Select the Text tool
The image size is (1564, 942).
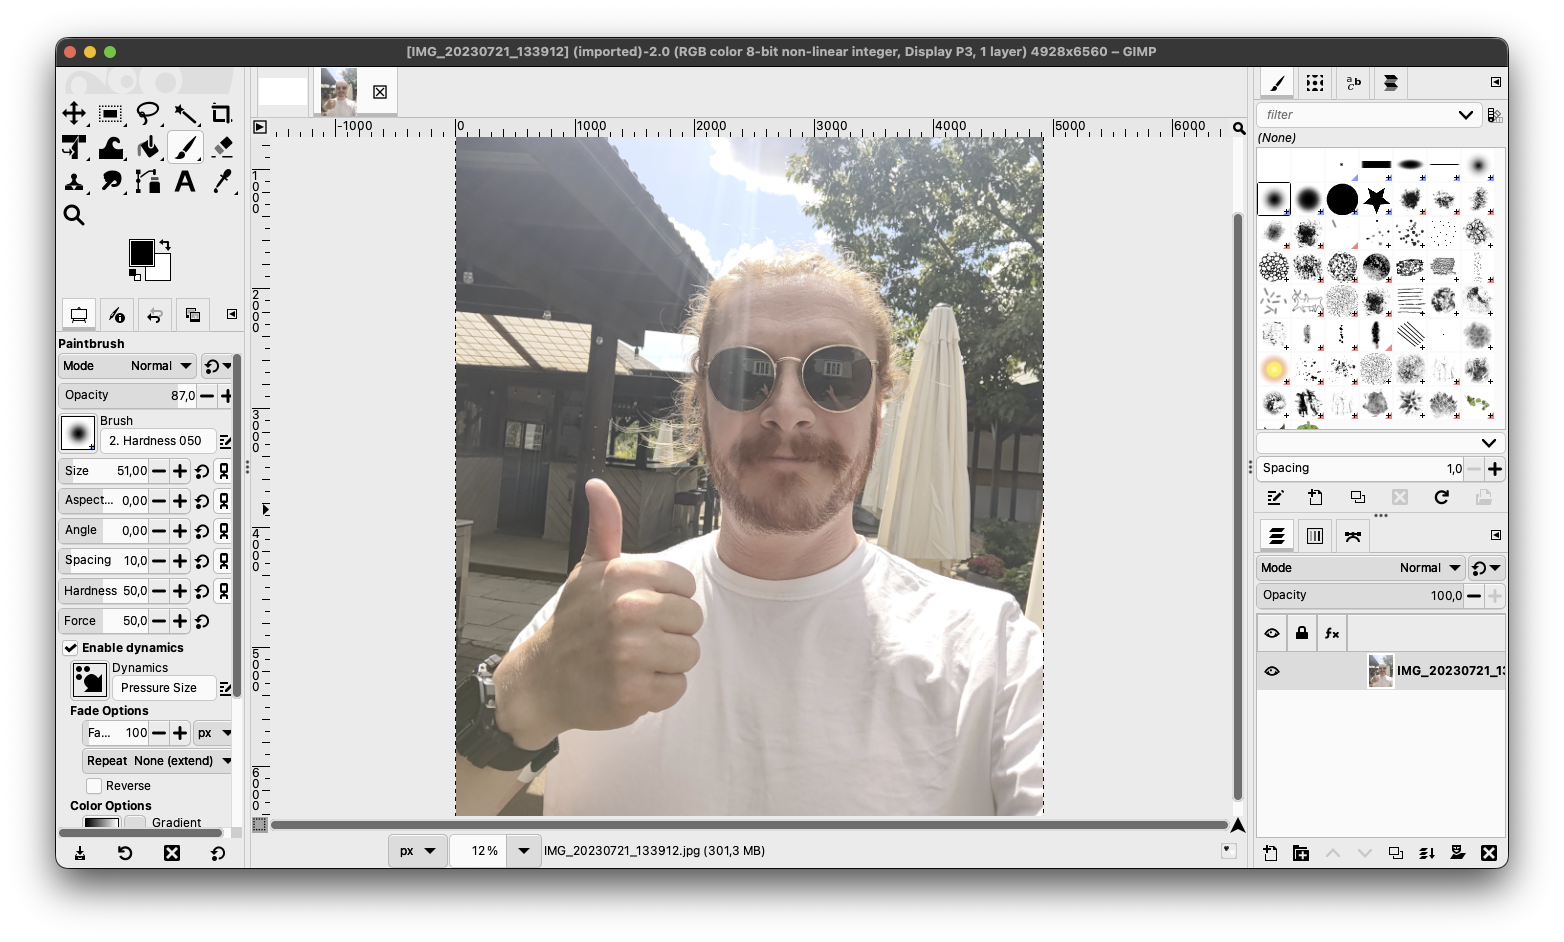pyautogui.click(x=185, y=181)
